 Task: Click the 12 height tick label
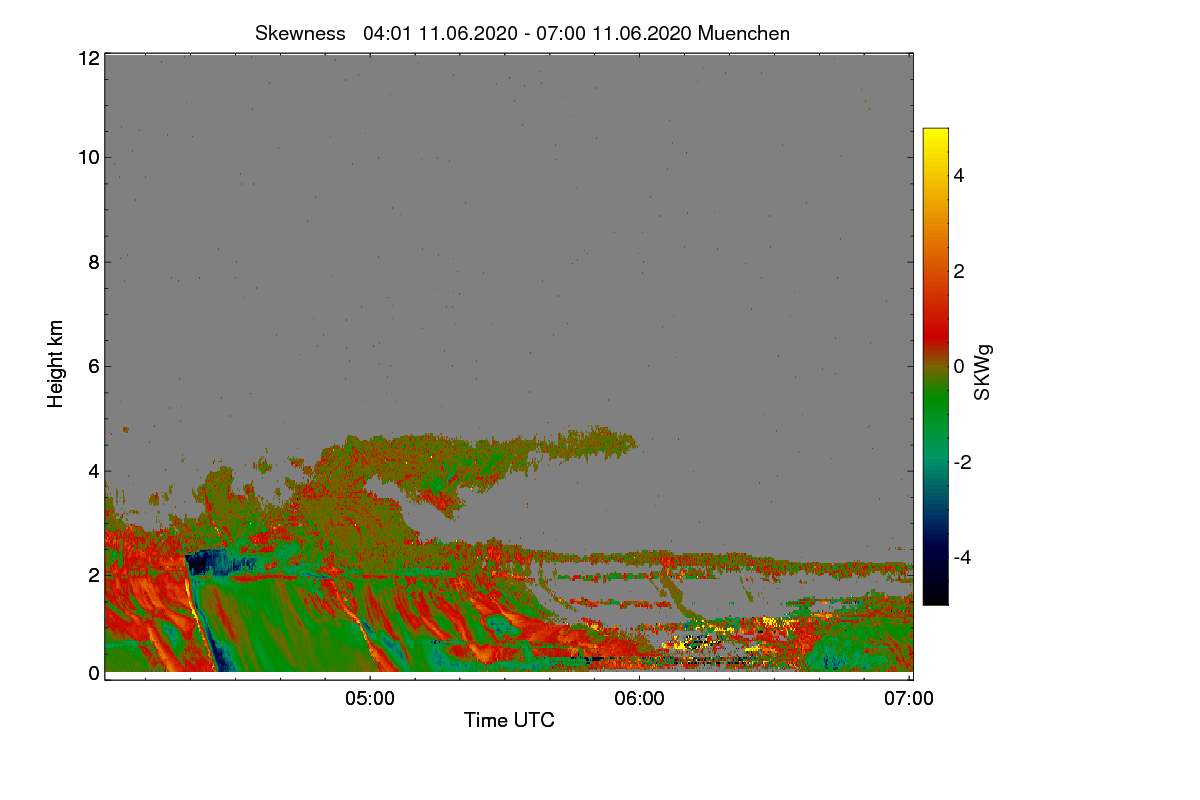pos(88,58)
